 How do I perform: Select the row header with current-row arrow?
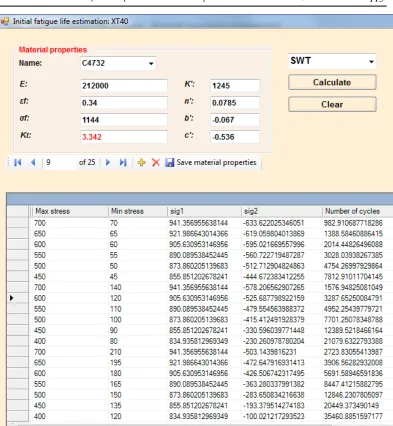point(17,298)
